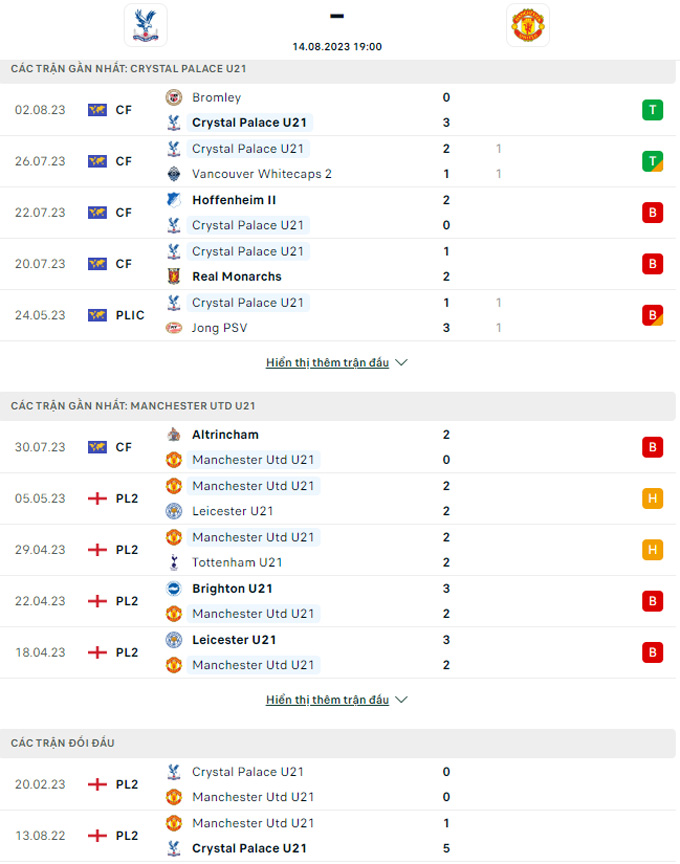Image resolution: width=680 pixels, height=864 pixels.
Task: Select the Bromley club logo
Action: 175,98
